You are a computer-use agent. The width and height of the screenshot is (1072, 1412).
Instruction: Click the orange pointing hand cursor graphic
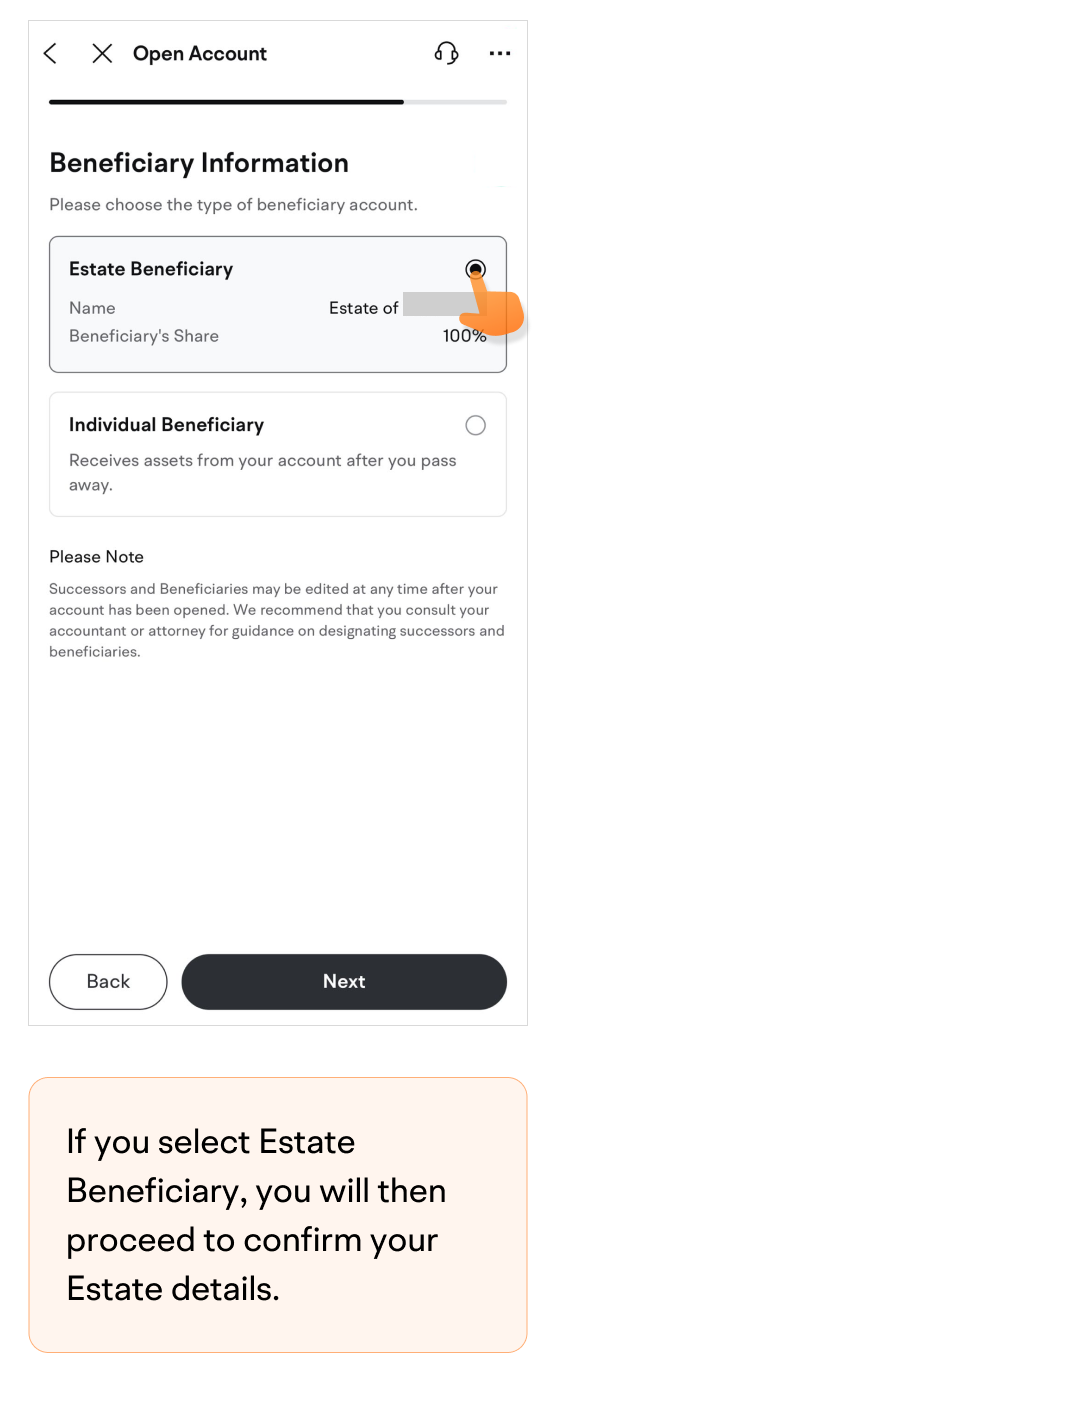pyautogui.click(x=493, y=304)
